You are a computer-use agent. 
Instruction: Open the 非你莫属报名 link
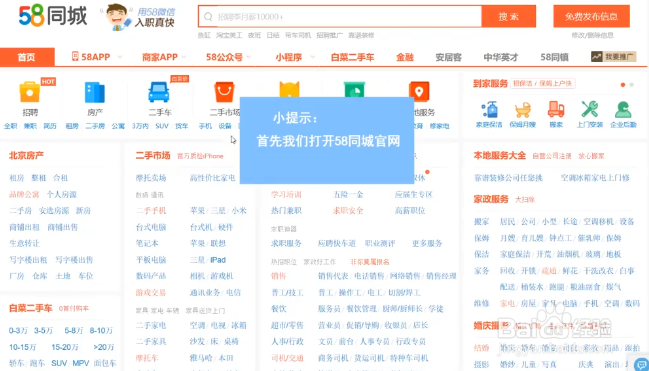point(370,262)
